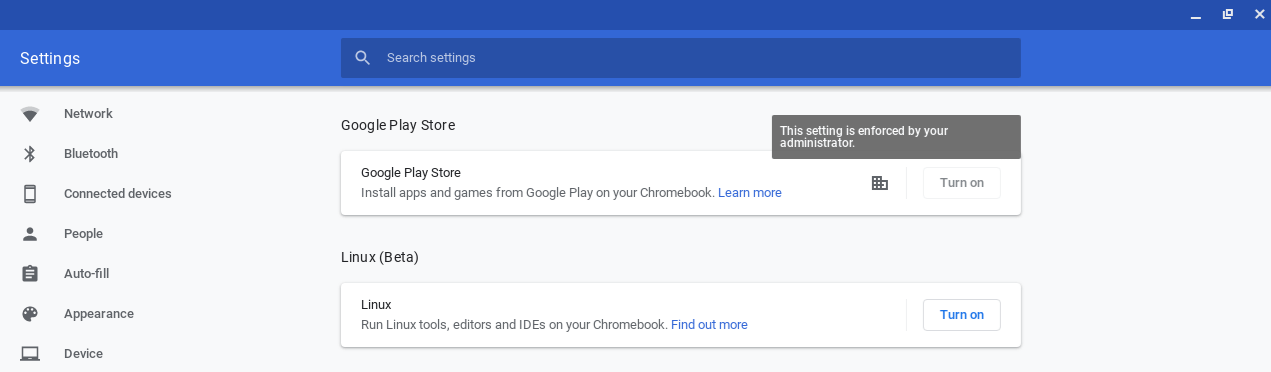This screenshot has height=372, width=1271.
Task: Click the Google Play Store row title
Action: (x=411, y=173)
